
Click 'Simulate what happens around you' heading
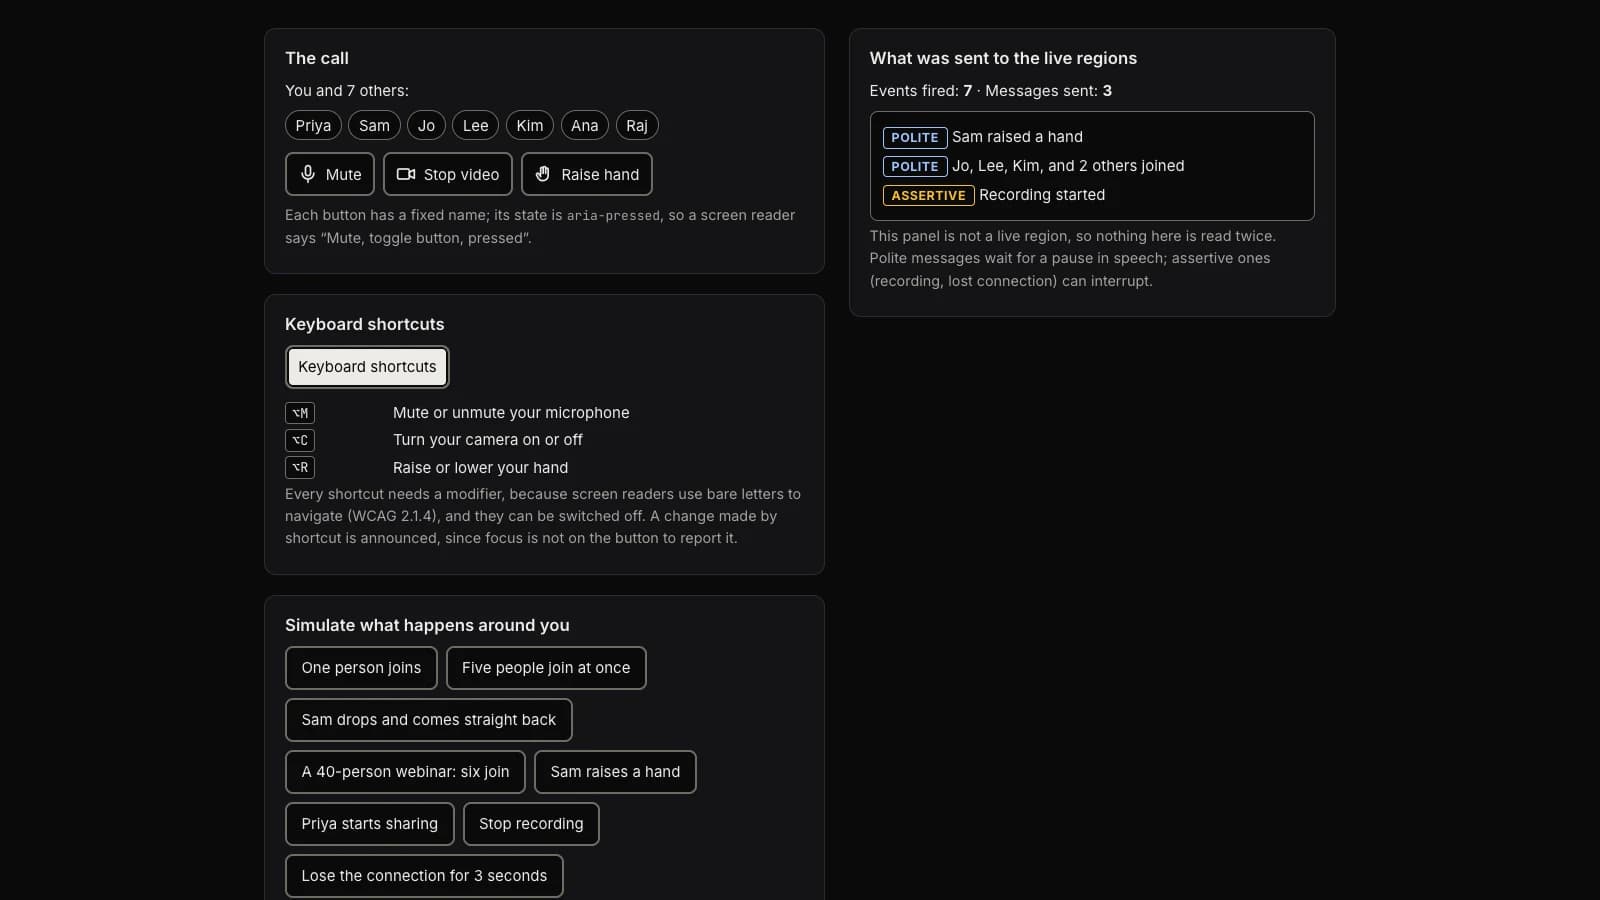click(x=427, y=625)
